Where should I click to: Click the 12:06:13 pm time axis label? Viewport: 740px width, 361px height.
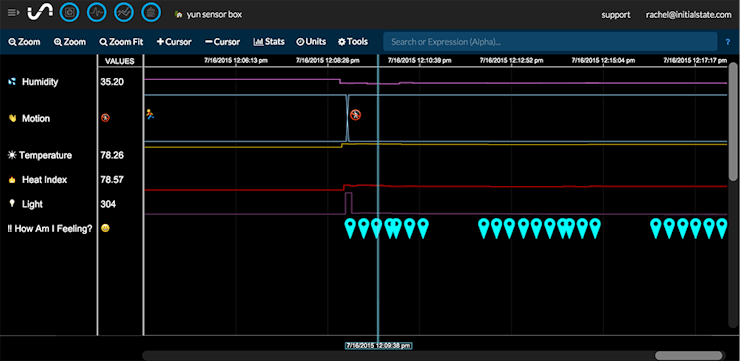235,60
